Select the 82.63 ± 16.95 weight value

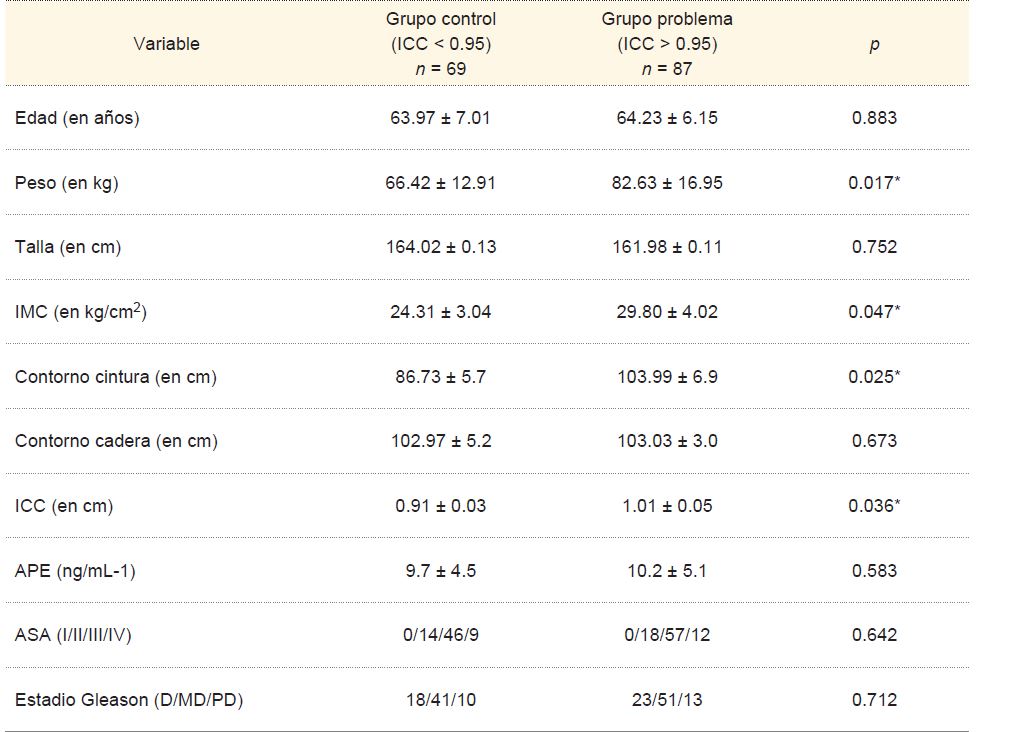tap(667, 183)
